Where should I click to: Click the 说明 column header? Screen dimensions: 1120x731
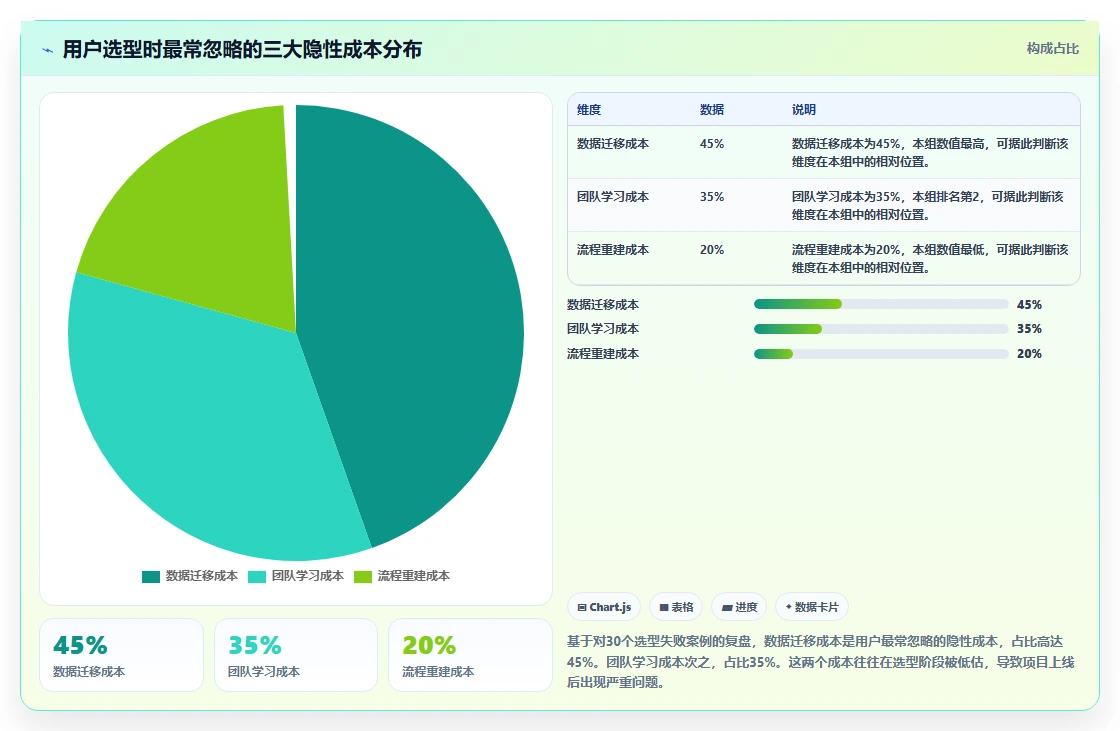coord(804,110)
